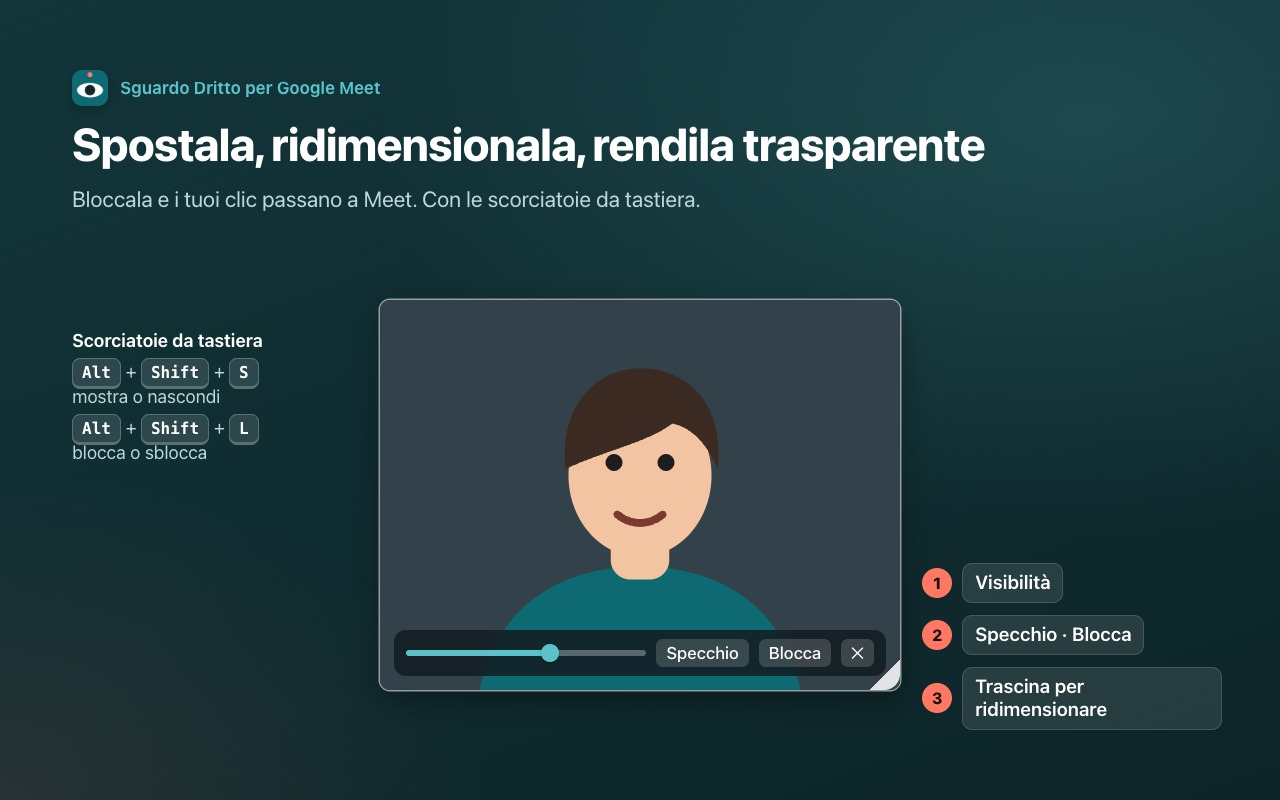Click the 'mostra o nascondi' text
The image size is (1280, 800).
(146, 397)
